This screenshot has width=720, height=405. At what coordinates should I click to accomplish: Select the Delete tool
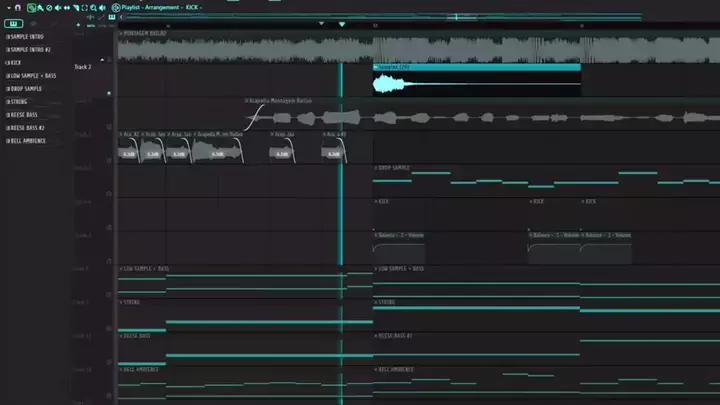[49, 7]
